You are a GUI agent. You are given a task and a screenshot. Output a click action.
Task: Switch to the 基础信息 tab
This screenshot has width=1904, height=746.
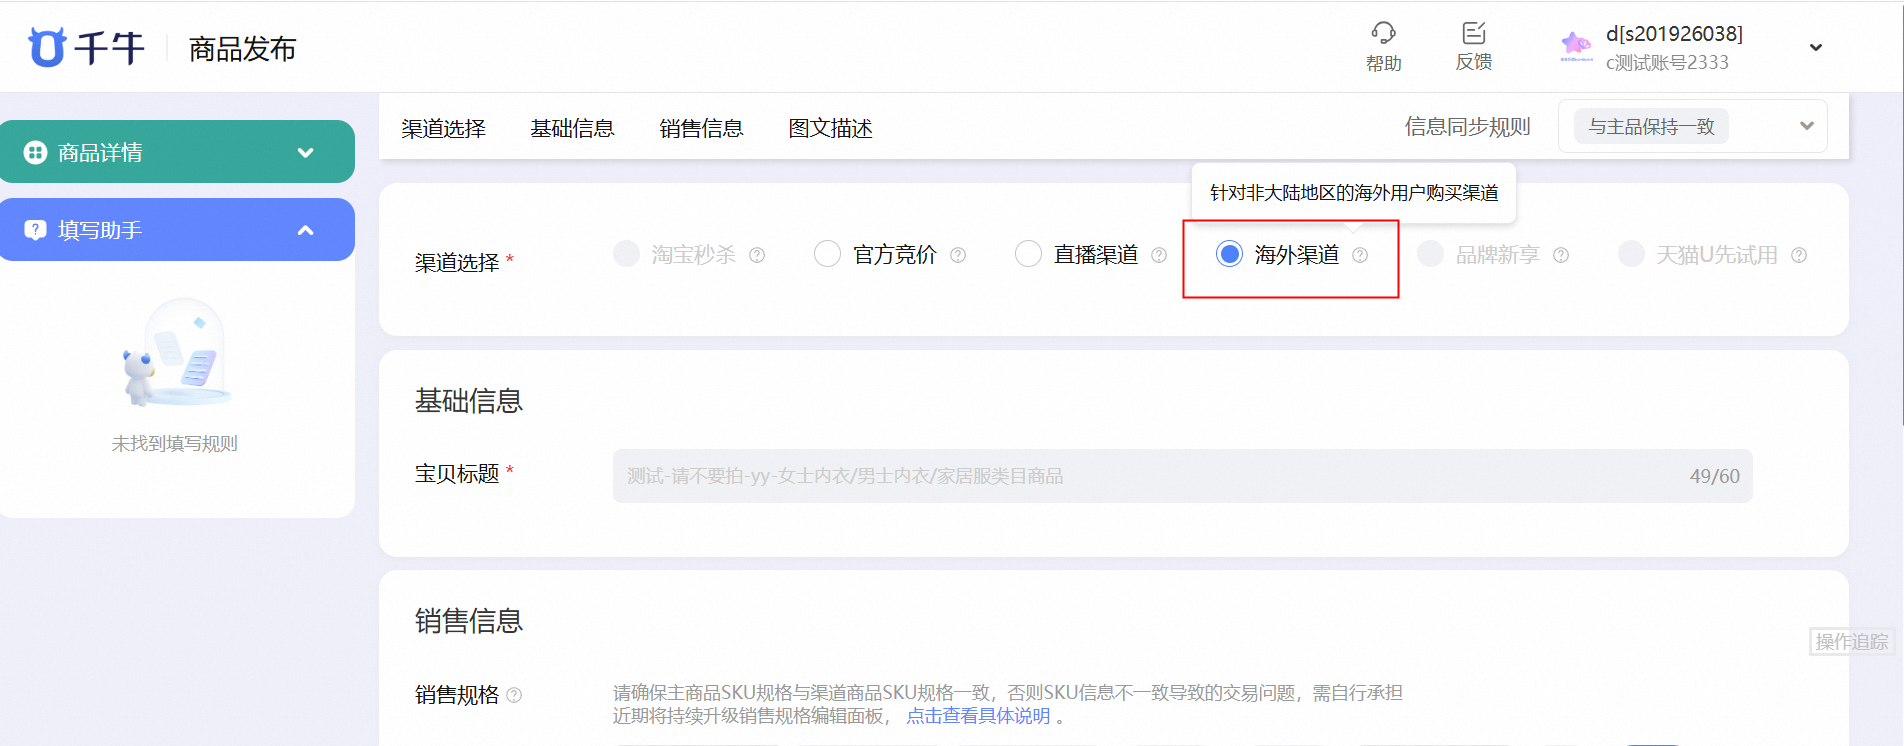pyautogui.click(x=572, y=128)
